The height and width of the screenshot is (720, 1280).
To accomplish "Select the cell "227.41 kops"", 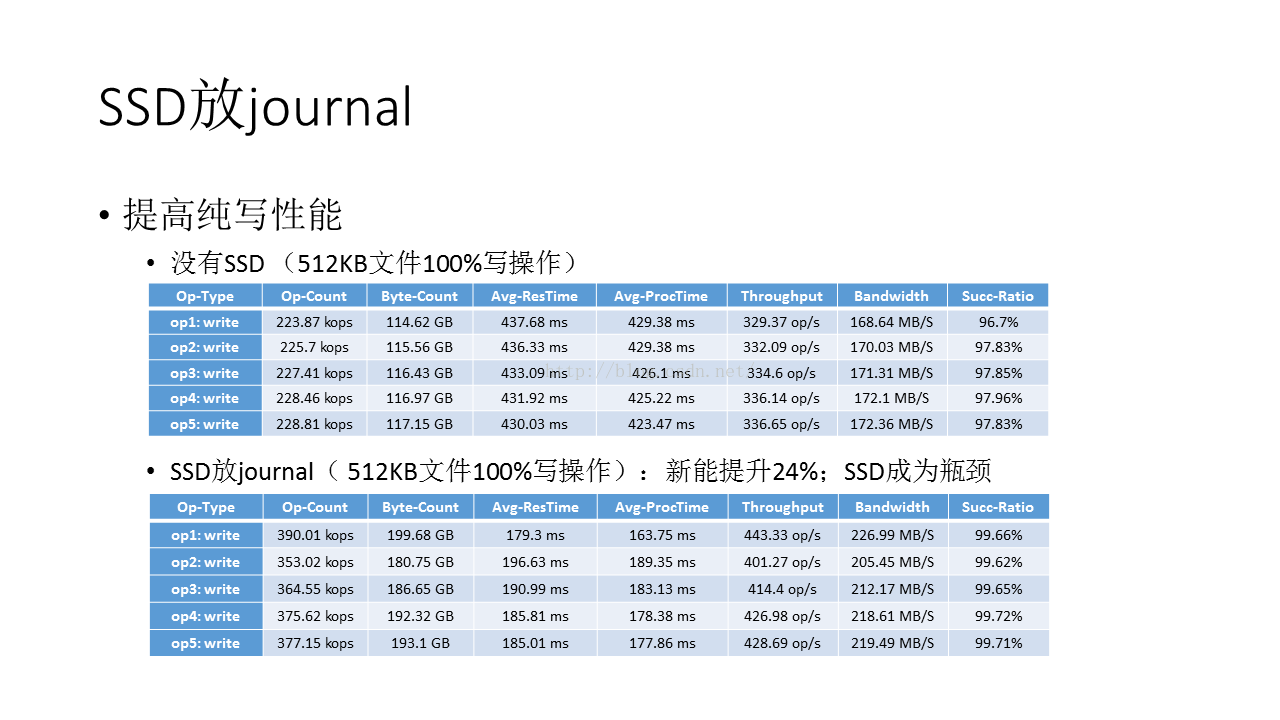I will [x=314, y=373].
